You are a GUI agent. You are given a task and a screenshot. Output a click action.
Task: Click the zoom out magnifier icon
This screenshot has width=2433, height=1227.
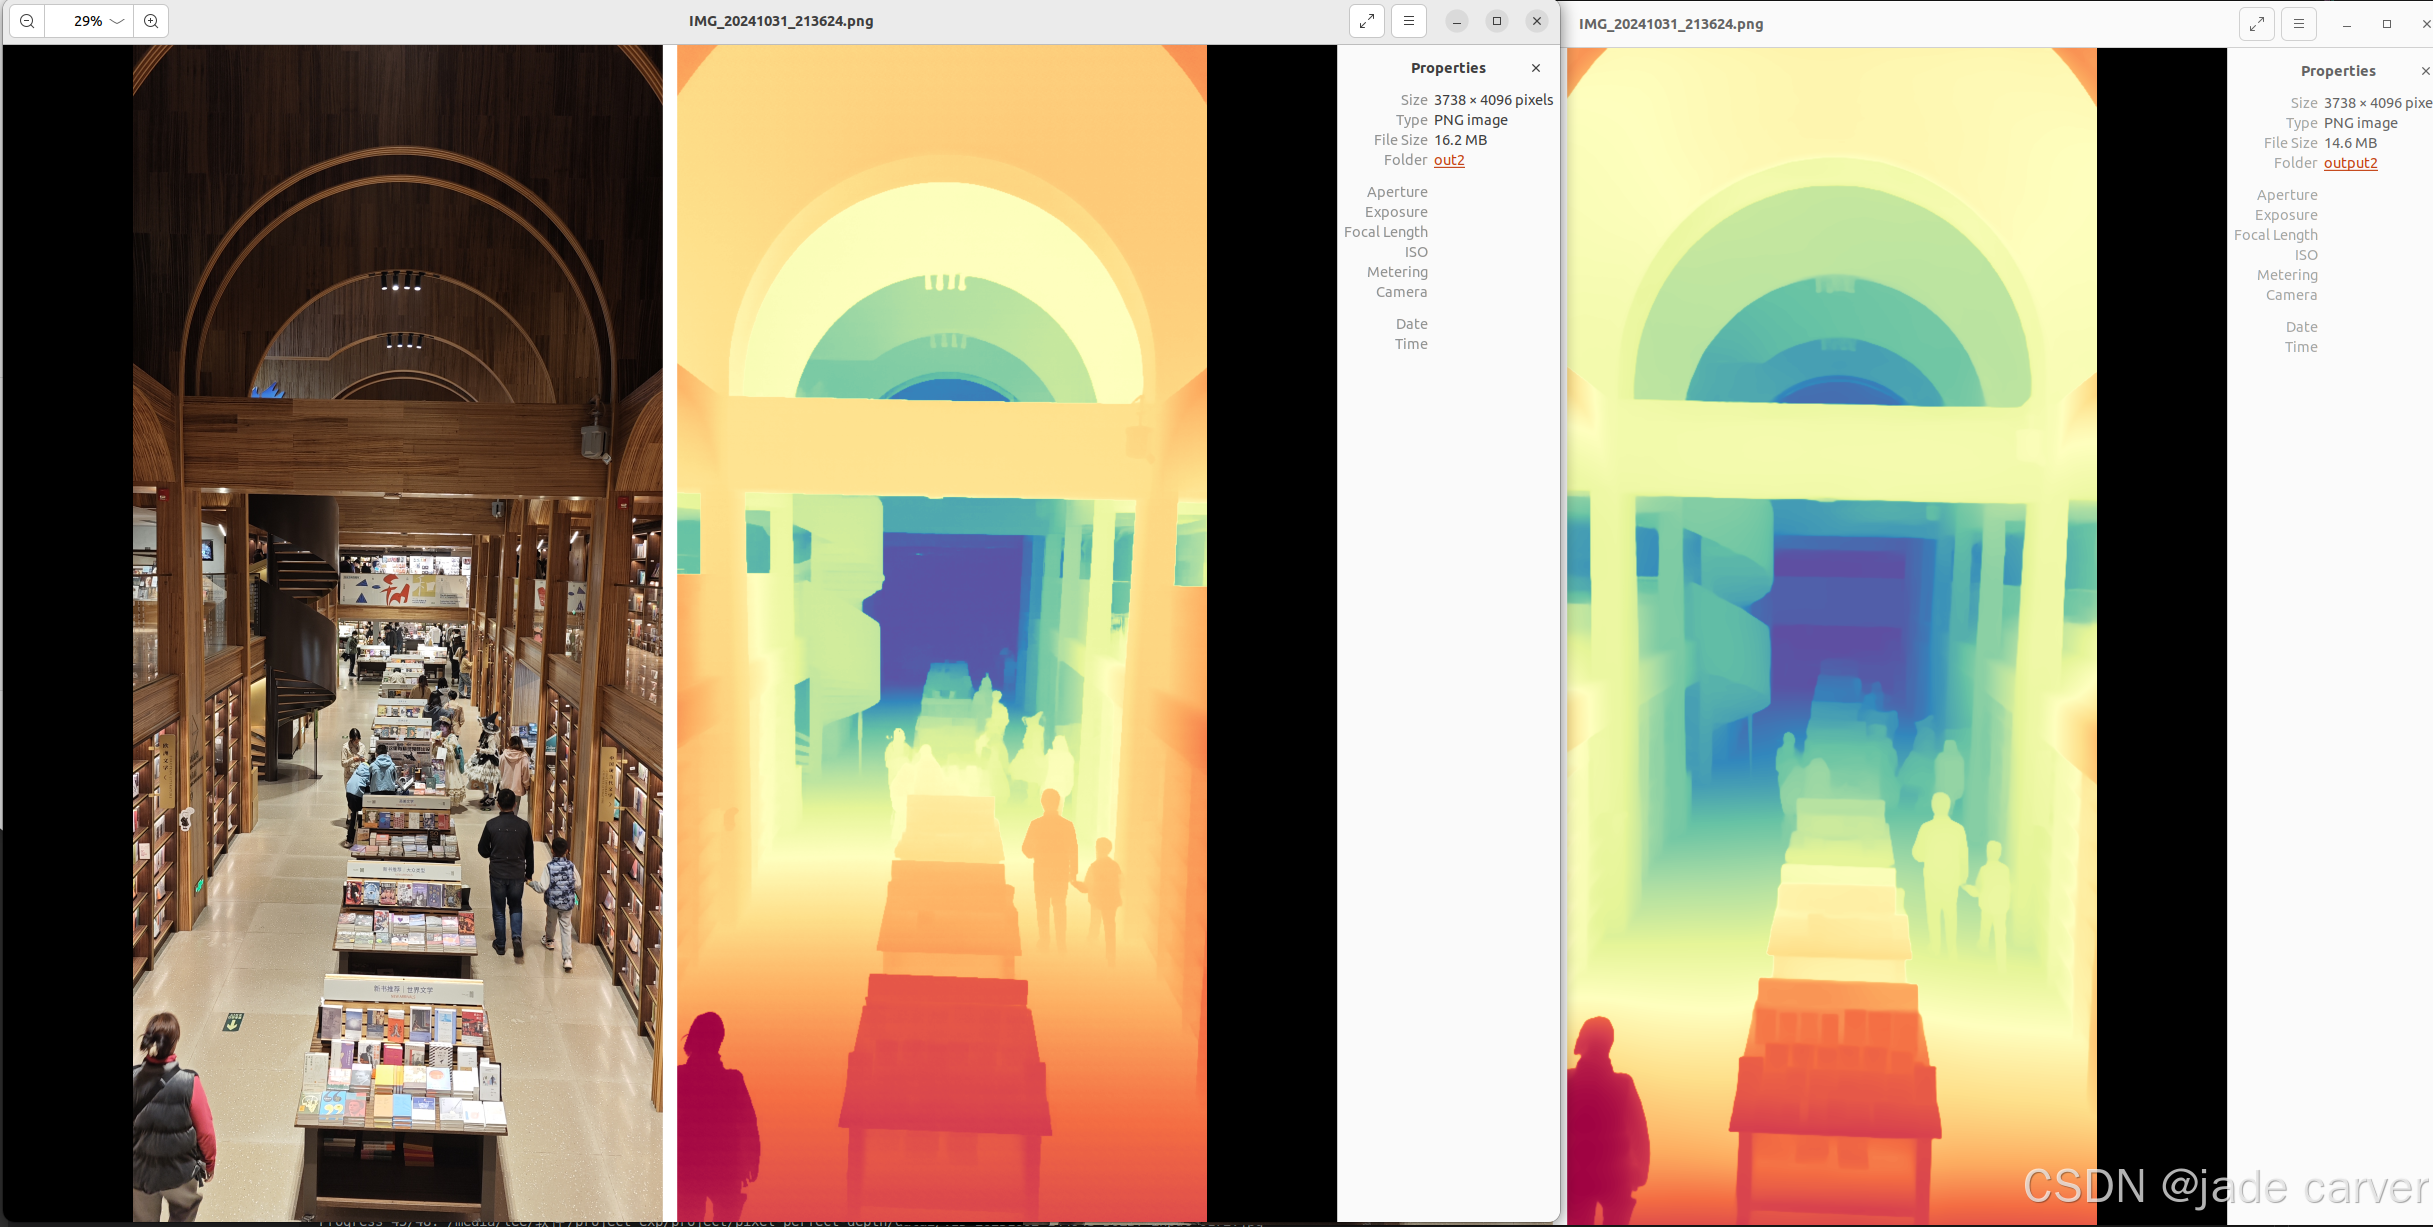coord(27,21)
